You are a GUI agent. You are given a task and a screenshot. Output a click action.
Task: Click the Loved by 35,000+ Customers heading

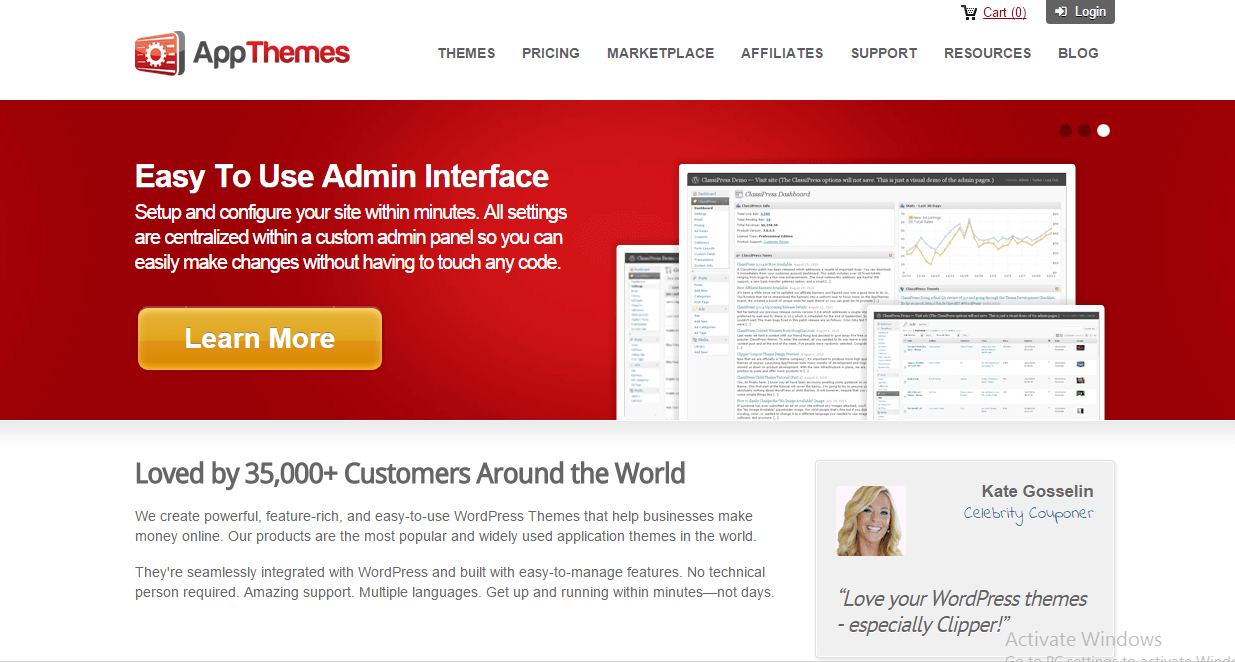tap(410, 473)
